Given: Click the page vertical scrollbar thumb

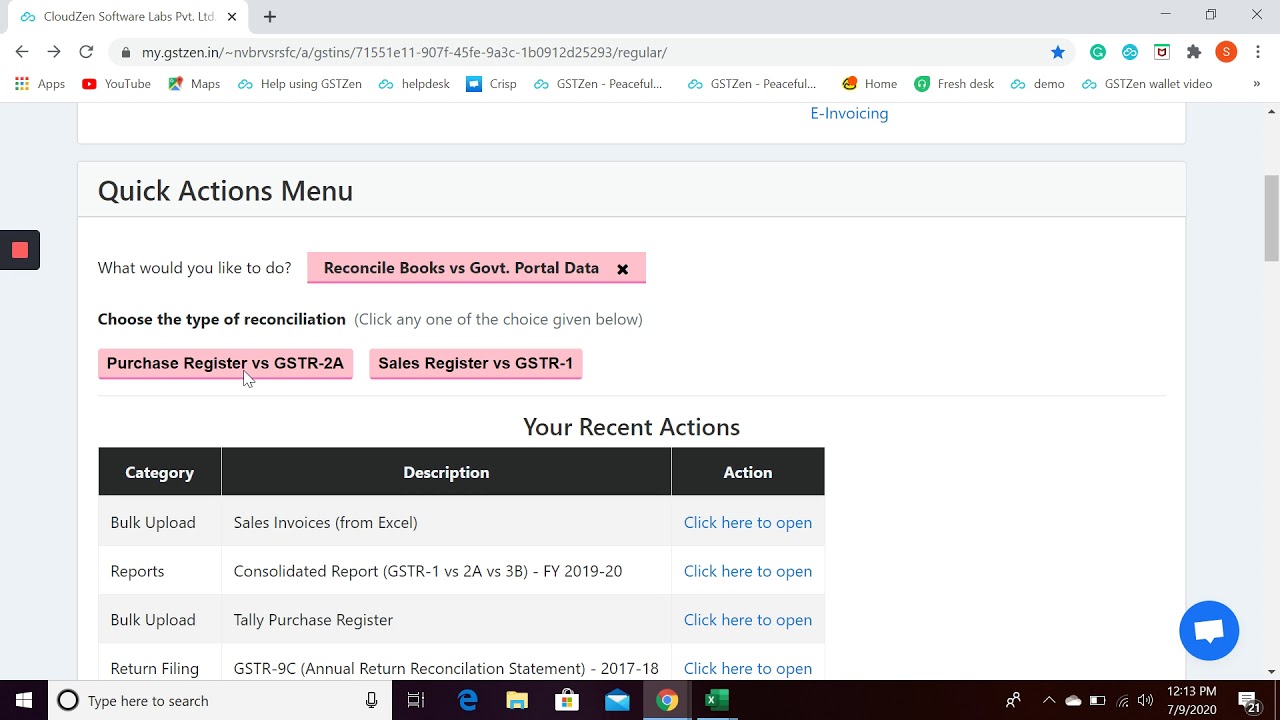Looking at the screenshot, I should tap(1271, 217).
